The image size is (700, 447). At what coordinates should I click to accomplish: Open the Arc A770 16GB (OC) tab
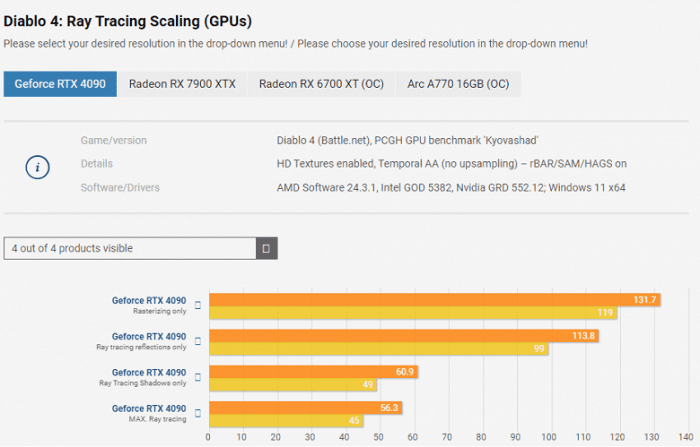tap(458, 84)
